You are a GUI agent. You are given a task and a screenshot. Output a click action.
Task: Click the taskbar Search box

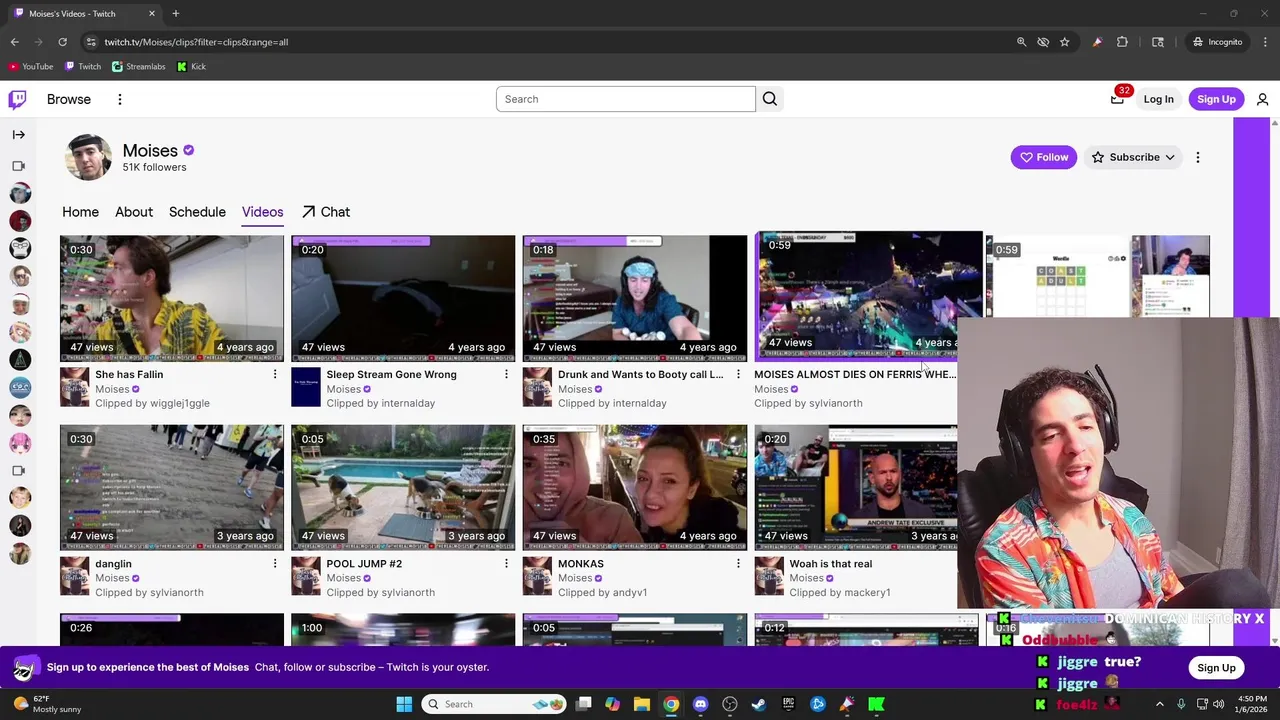pyautogui.click(x=494, y=704)
